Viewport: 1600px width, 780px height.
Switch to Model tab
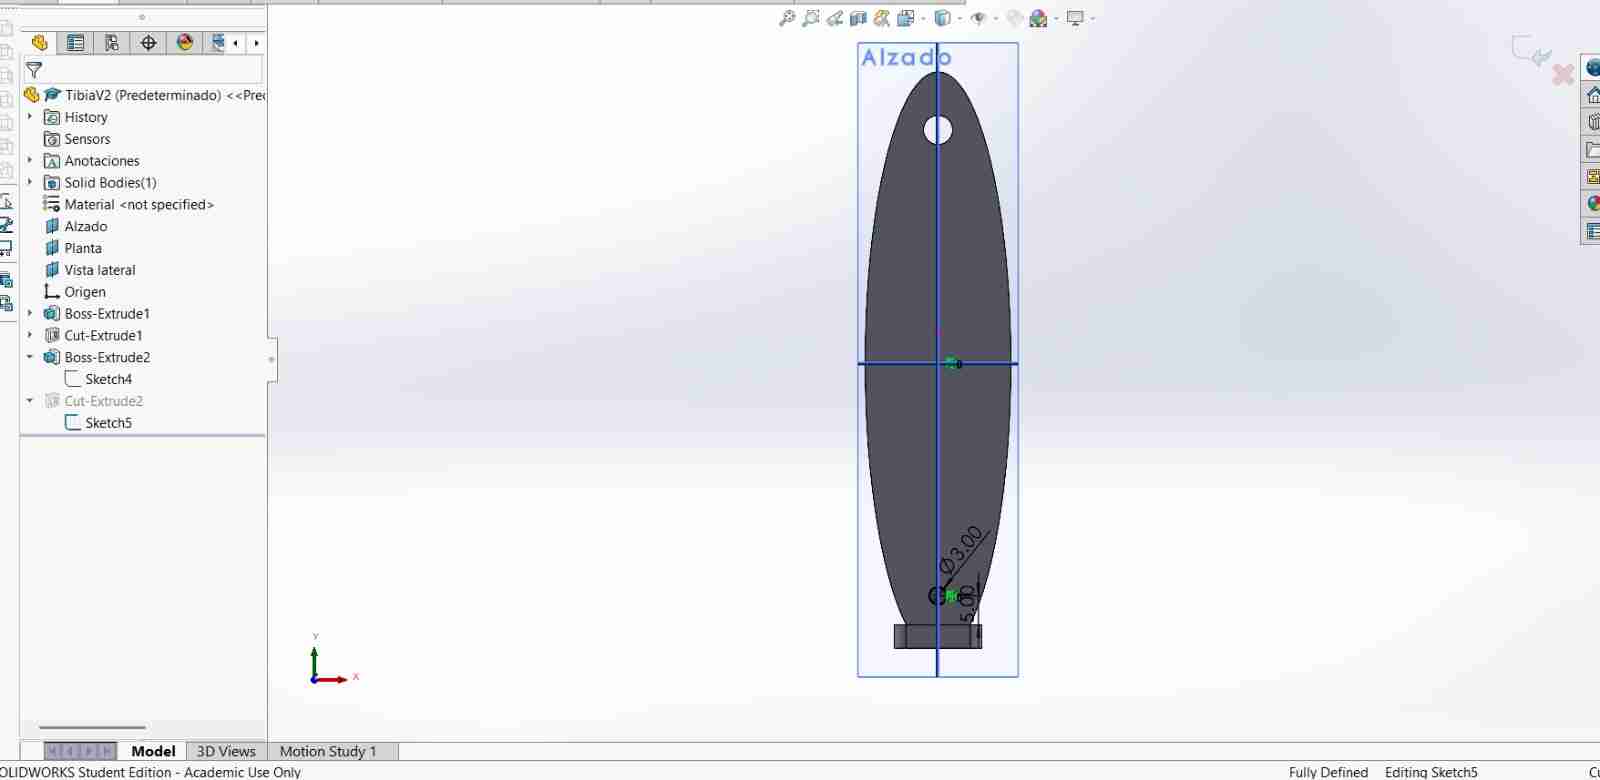[x=153, y=751]
